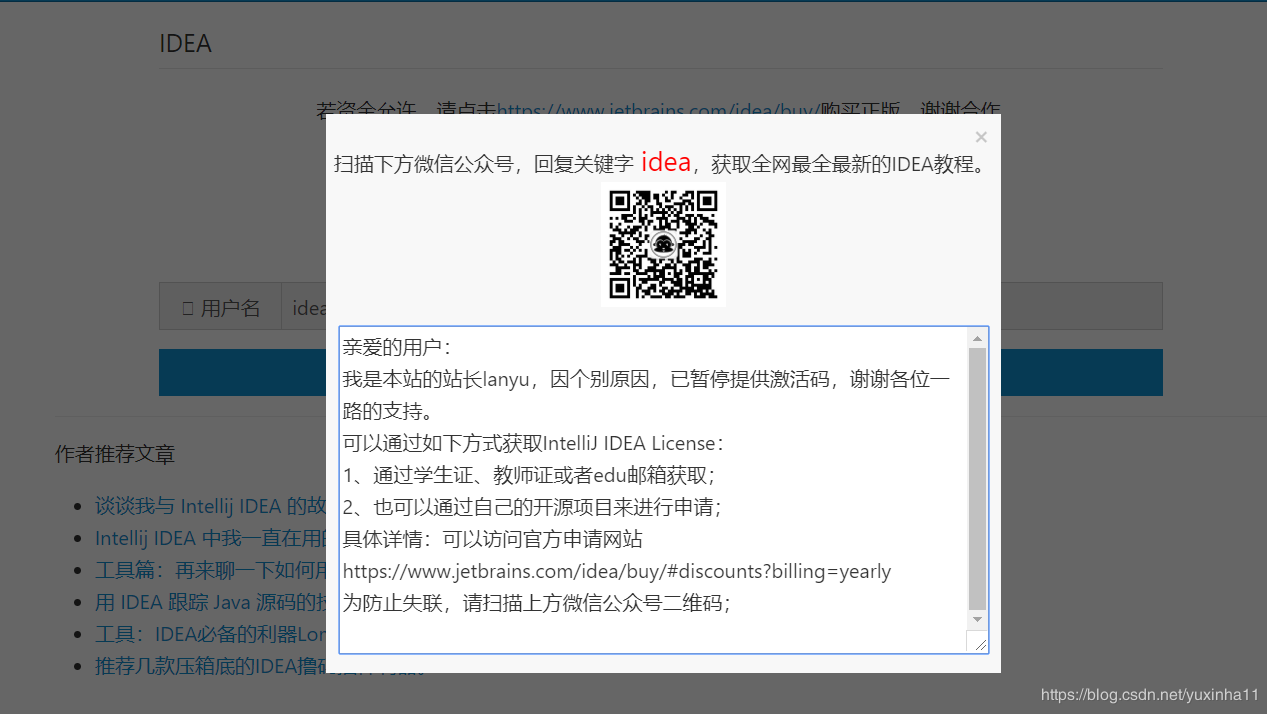Viewport: 1267px width, 714px height.
Task: Click the red keyword 'idea' in the popup
Action: tap(665, 161)
